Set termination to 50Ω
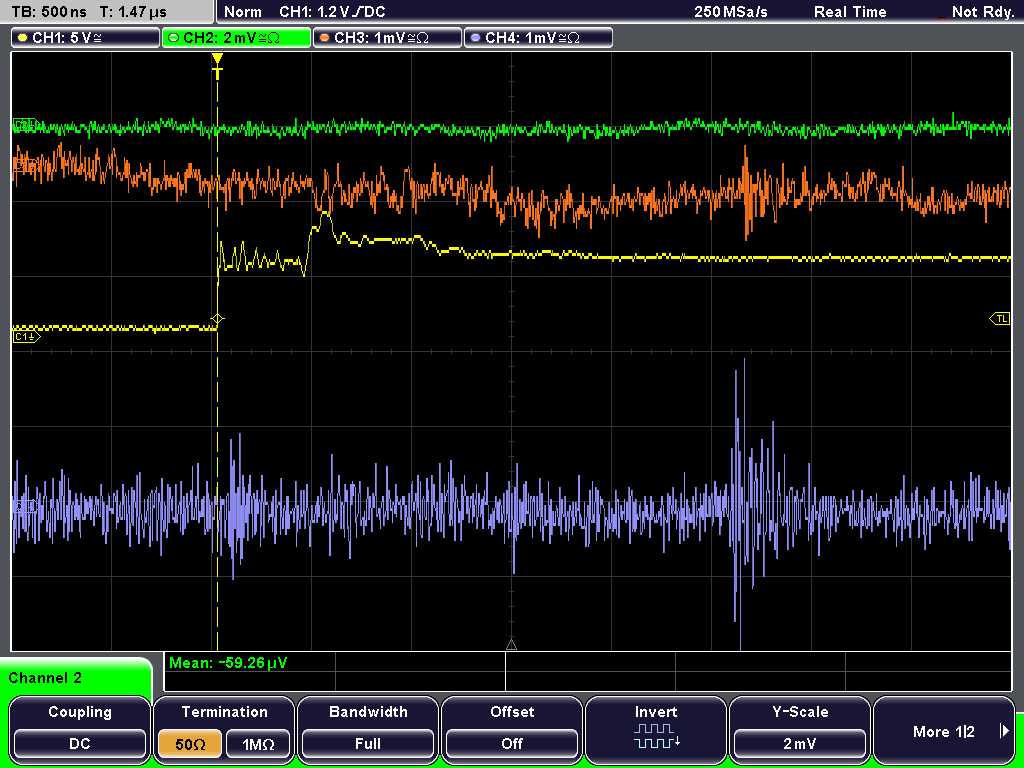Viewport: 1024px width, 768px height. coord(190,744)
